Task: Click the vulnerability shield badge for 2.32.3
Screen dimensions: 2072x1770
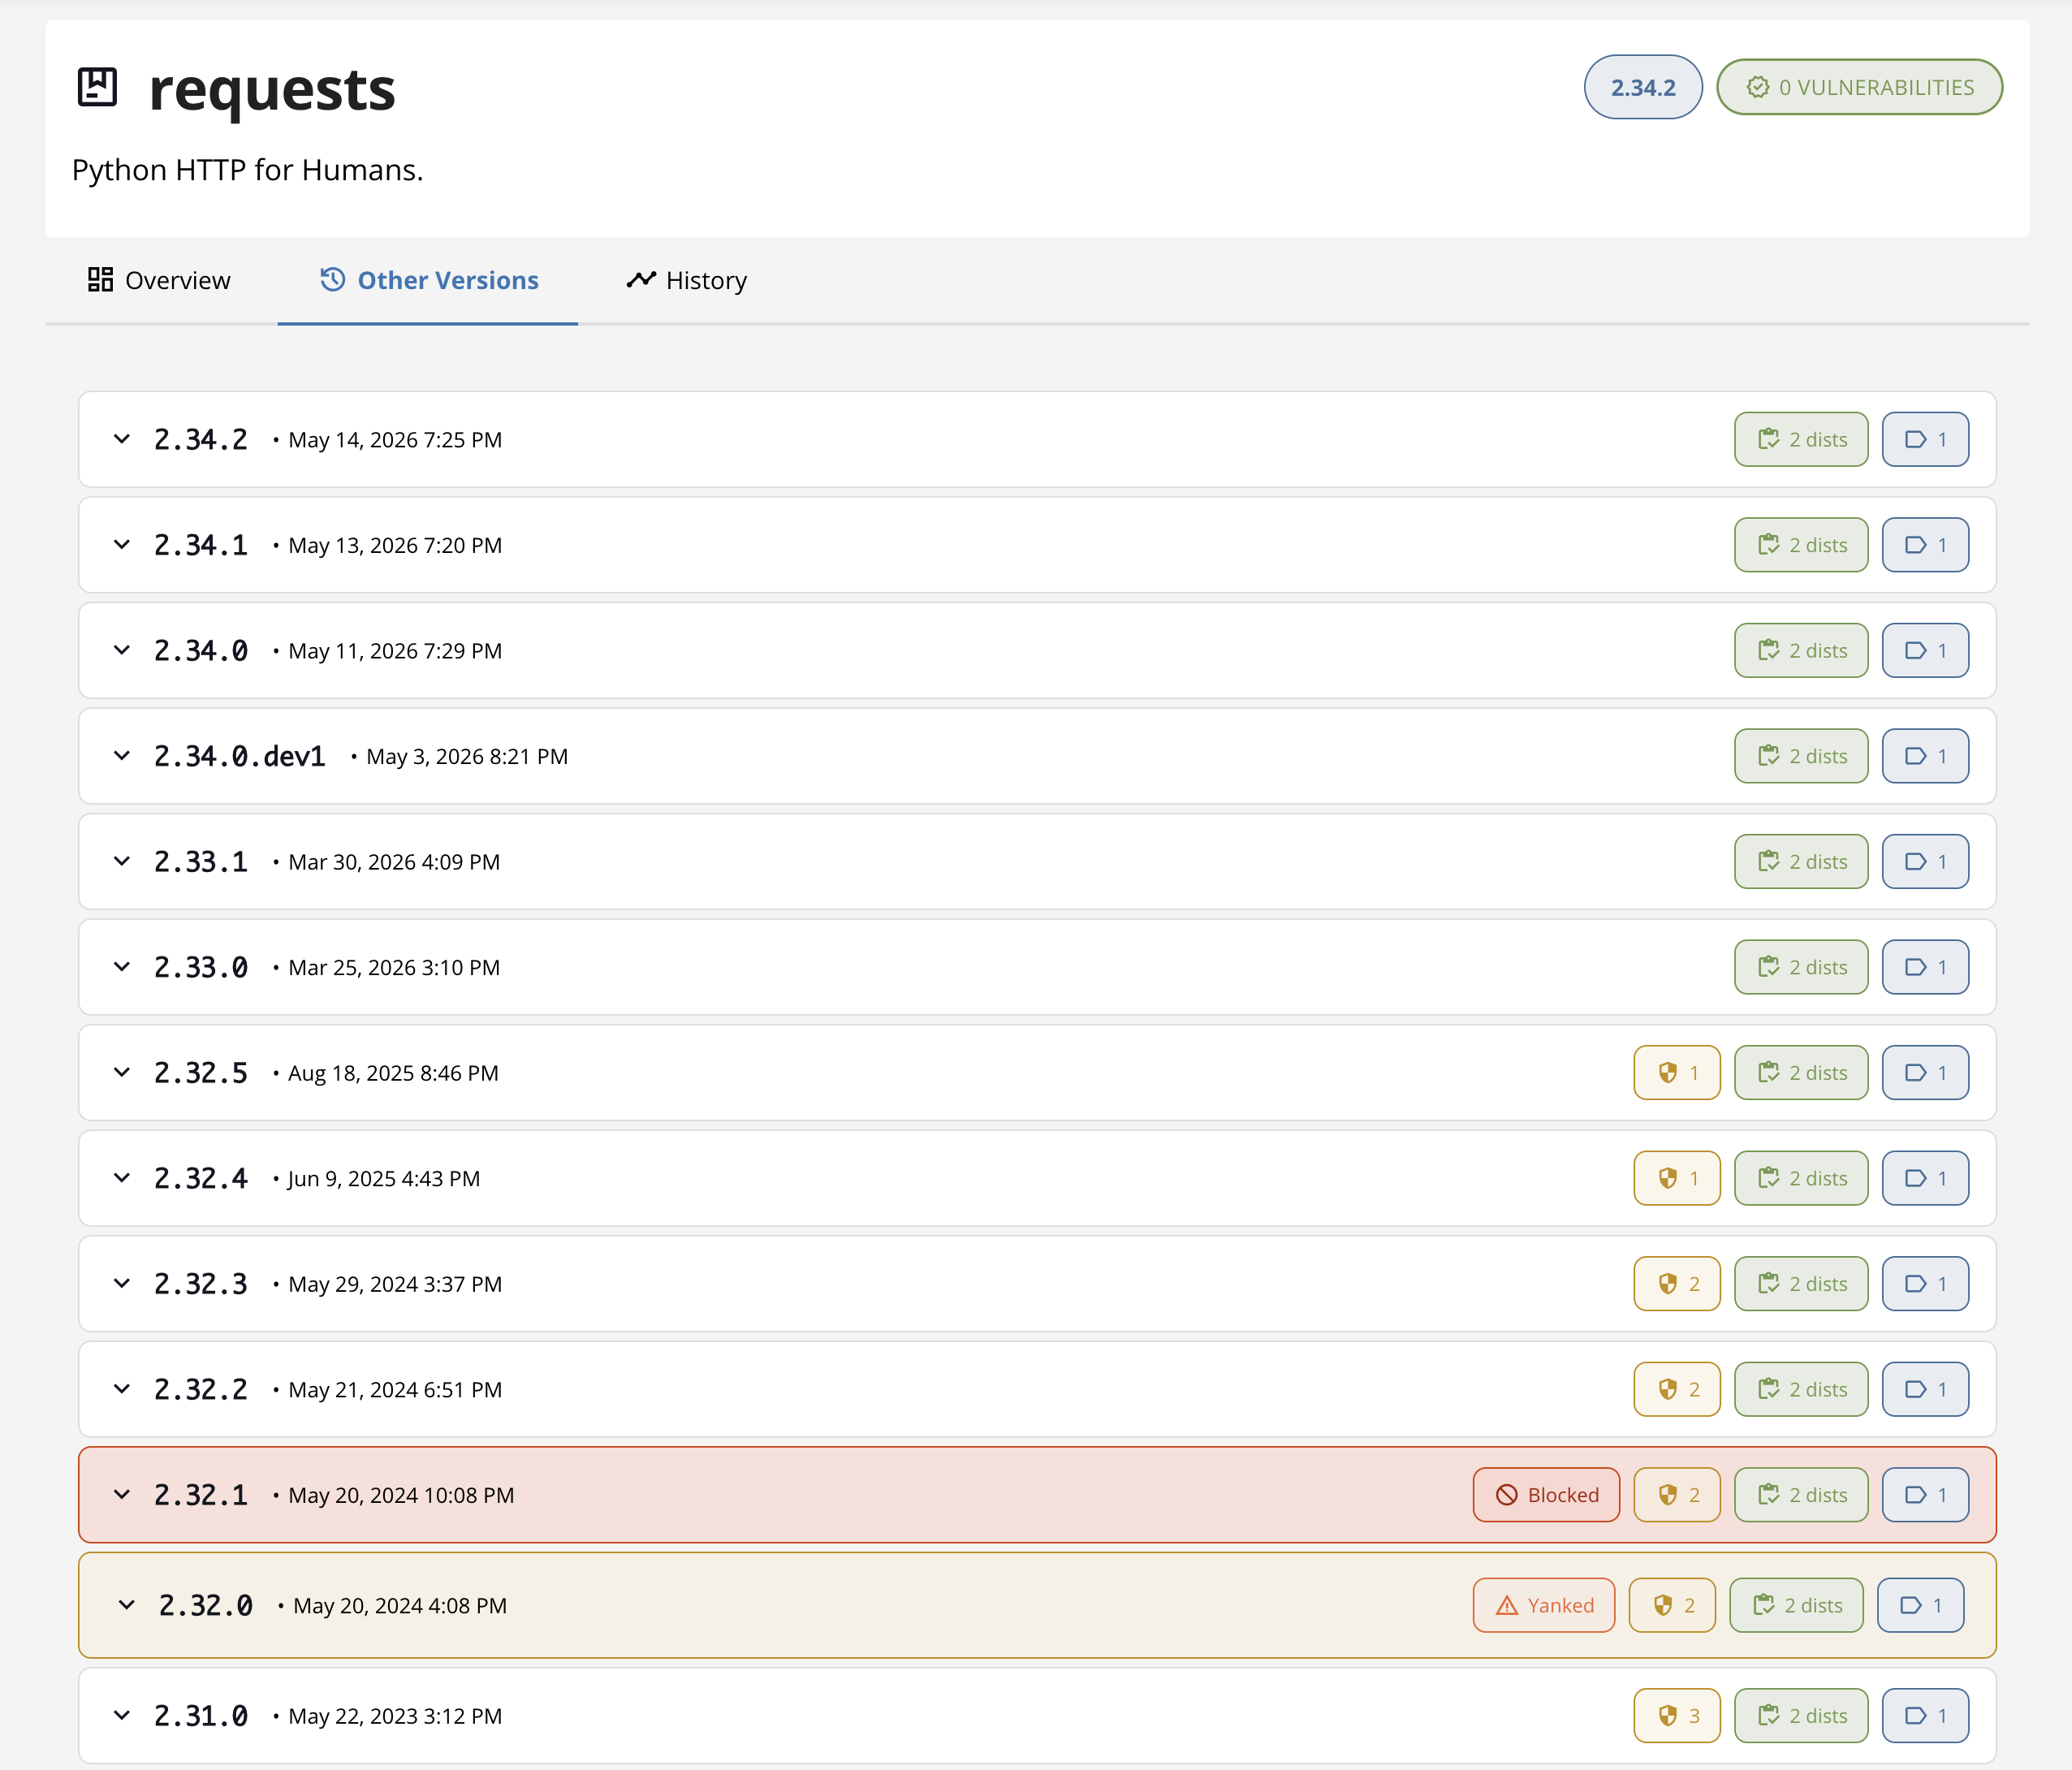Action: [1677, 1283]
